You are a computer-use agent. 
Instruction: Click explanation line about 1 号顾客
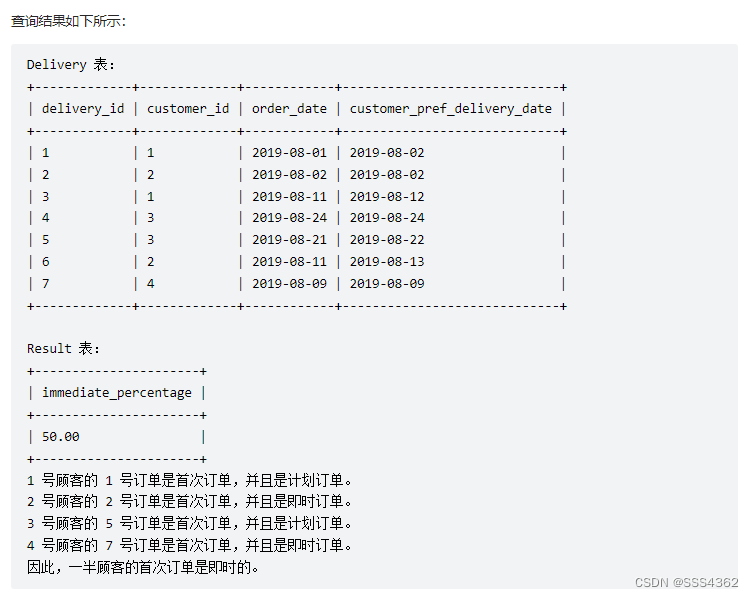click(189, 480)
